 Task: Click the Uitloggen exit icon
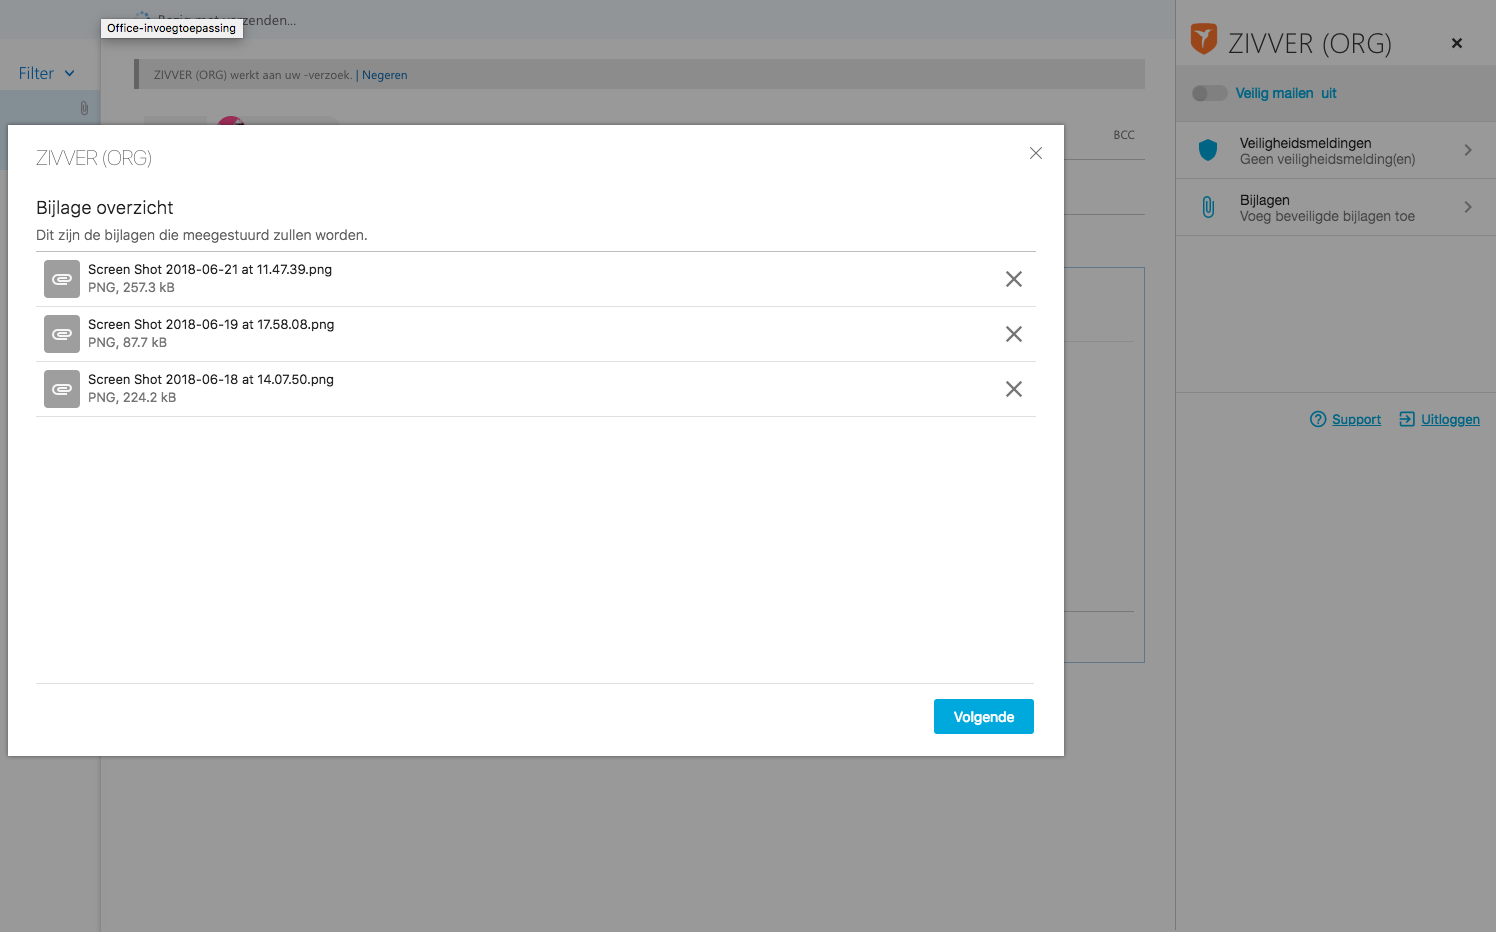pos(1407,419)
